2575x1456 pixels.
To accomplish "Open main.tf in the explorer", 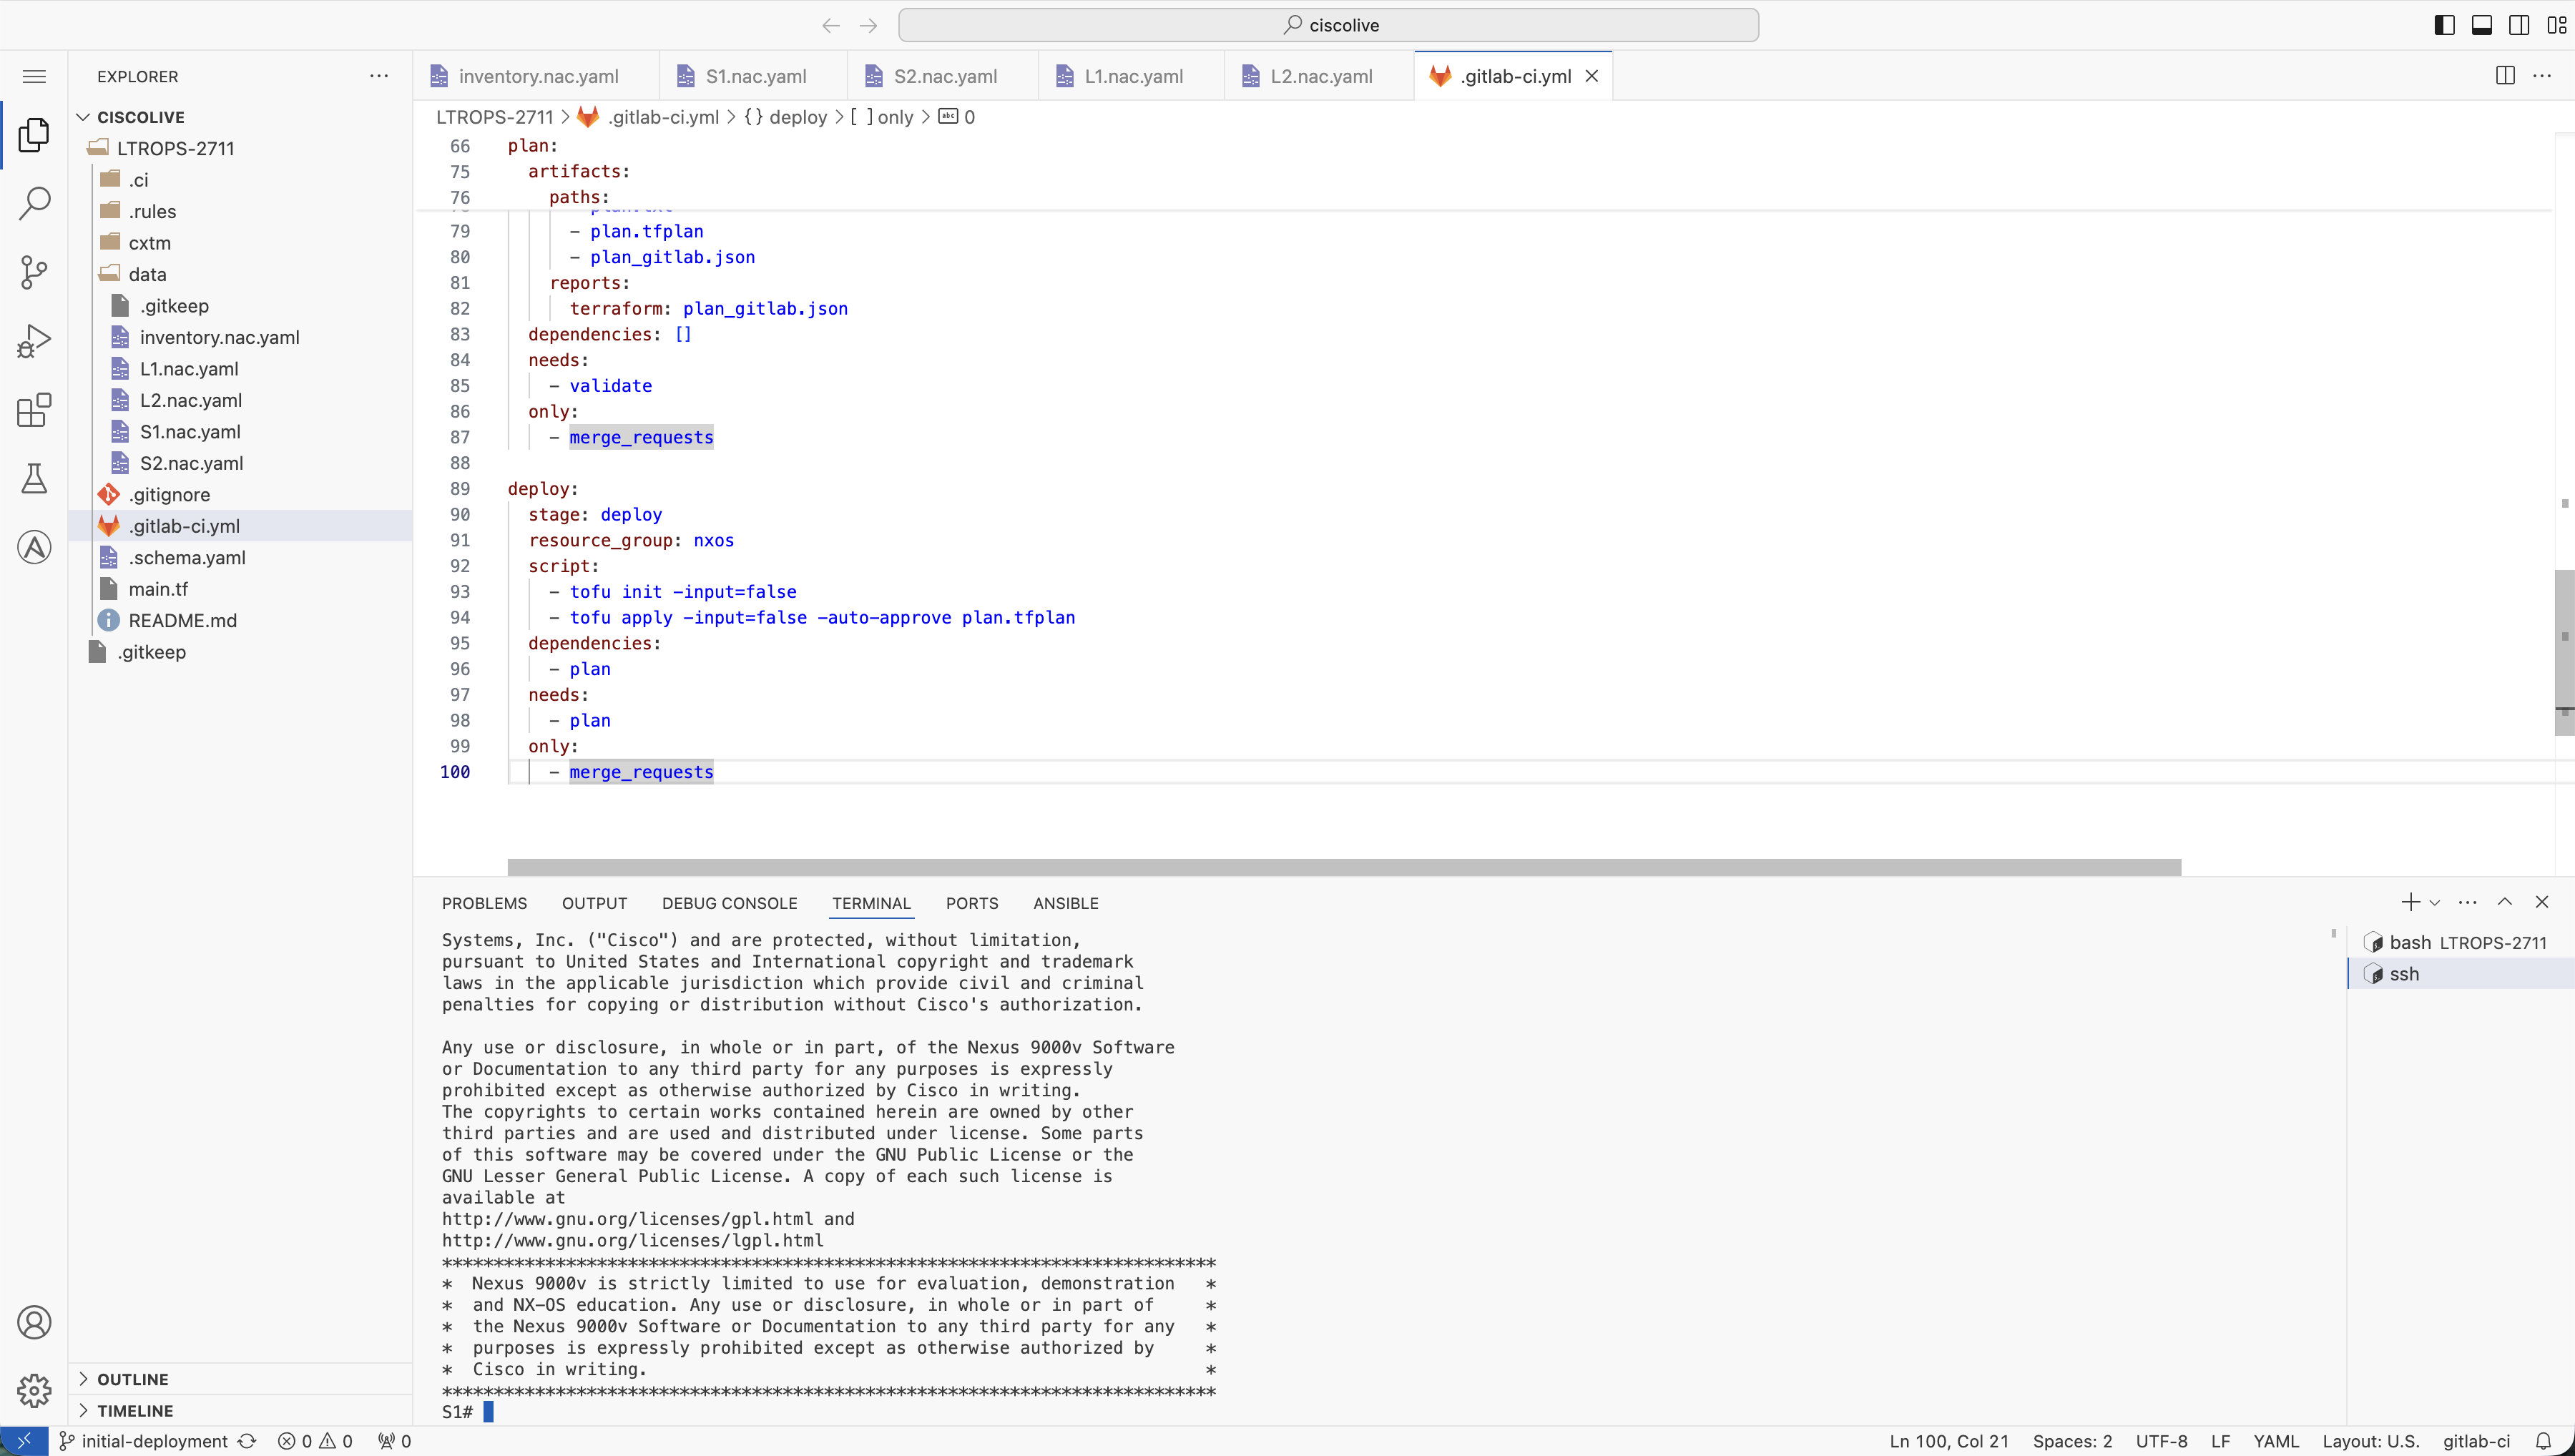I will 158,589.
